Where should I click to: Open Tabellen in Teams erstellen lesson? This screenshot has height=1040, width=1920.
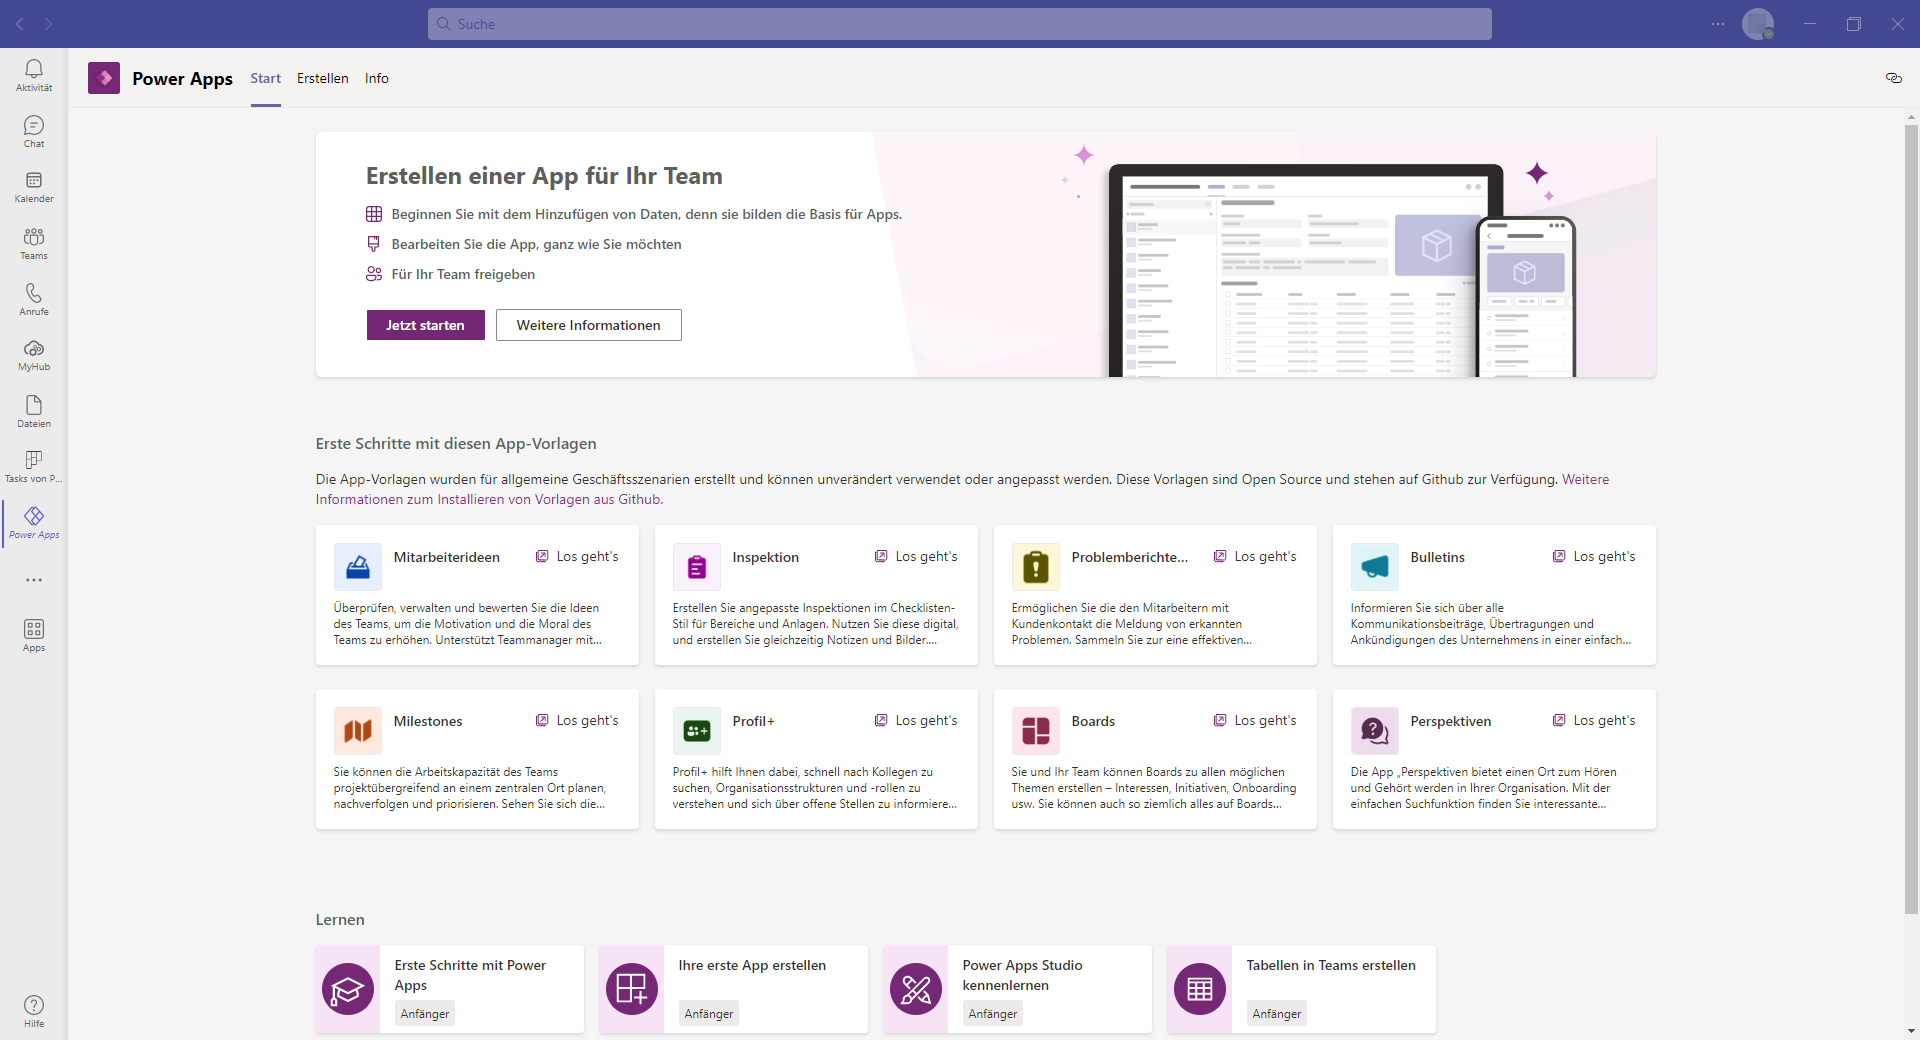[x=1302, y=989]
